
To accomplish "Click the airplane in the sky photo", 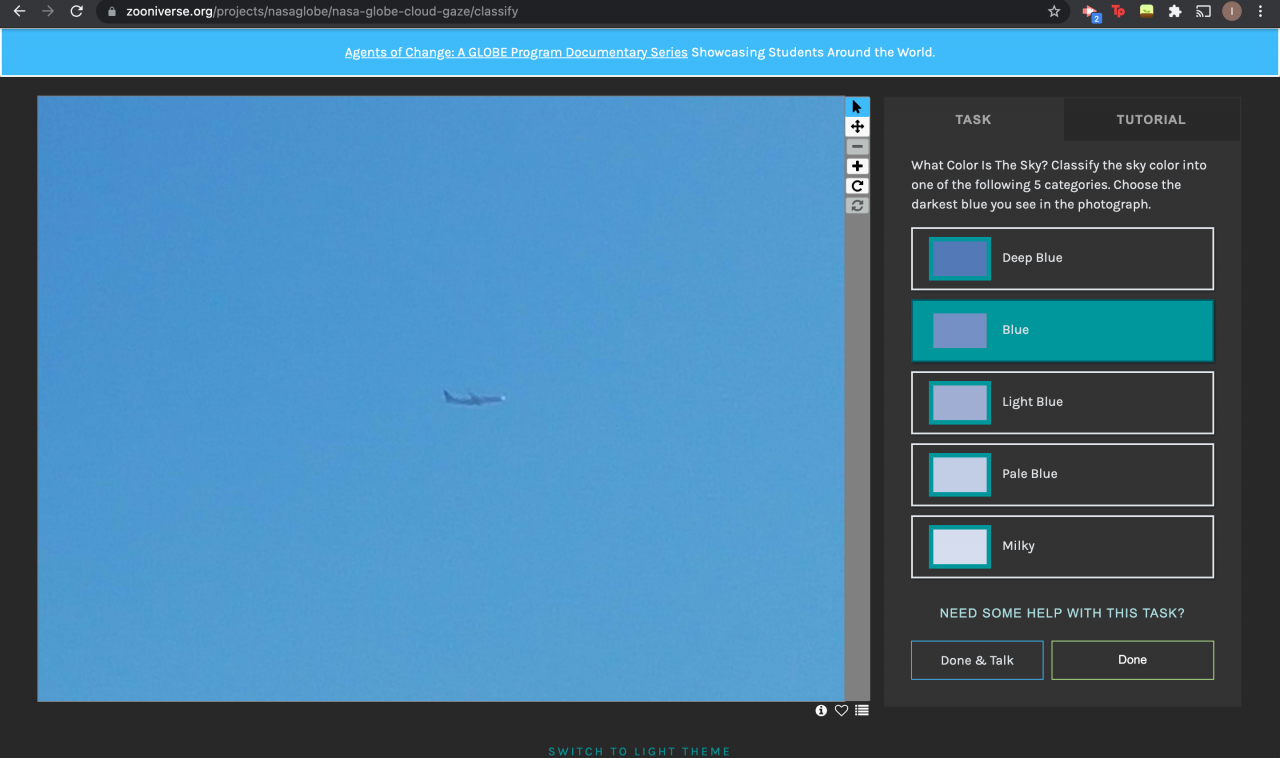I will 474,398.
